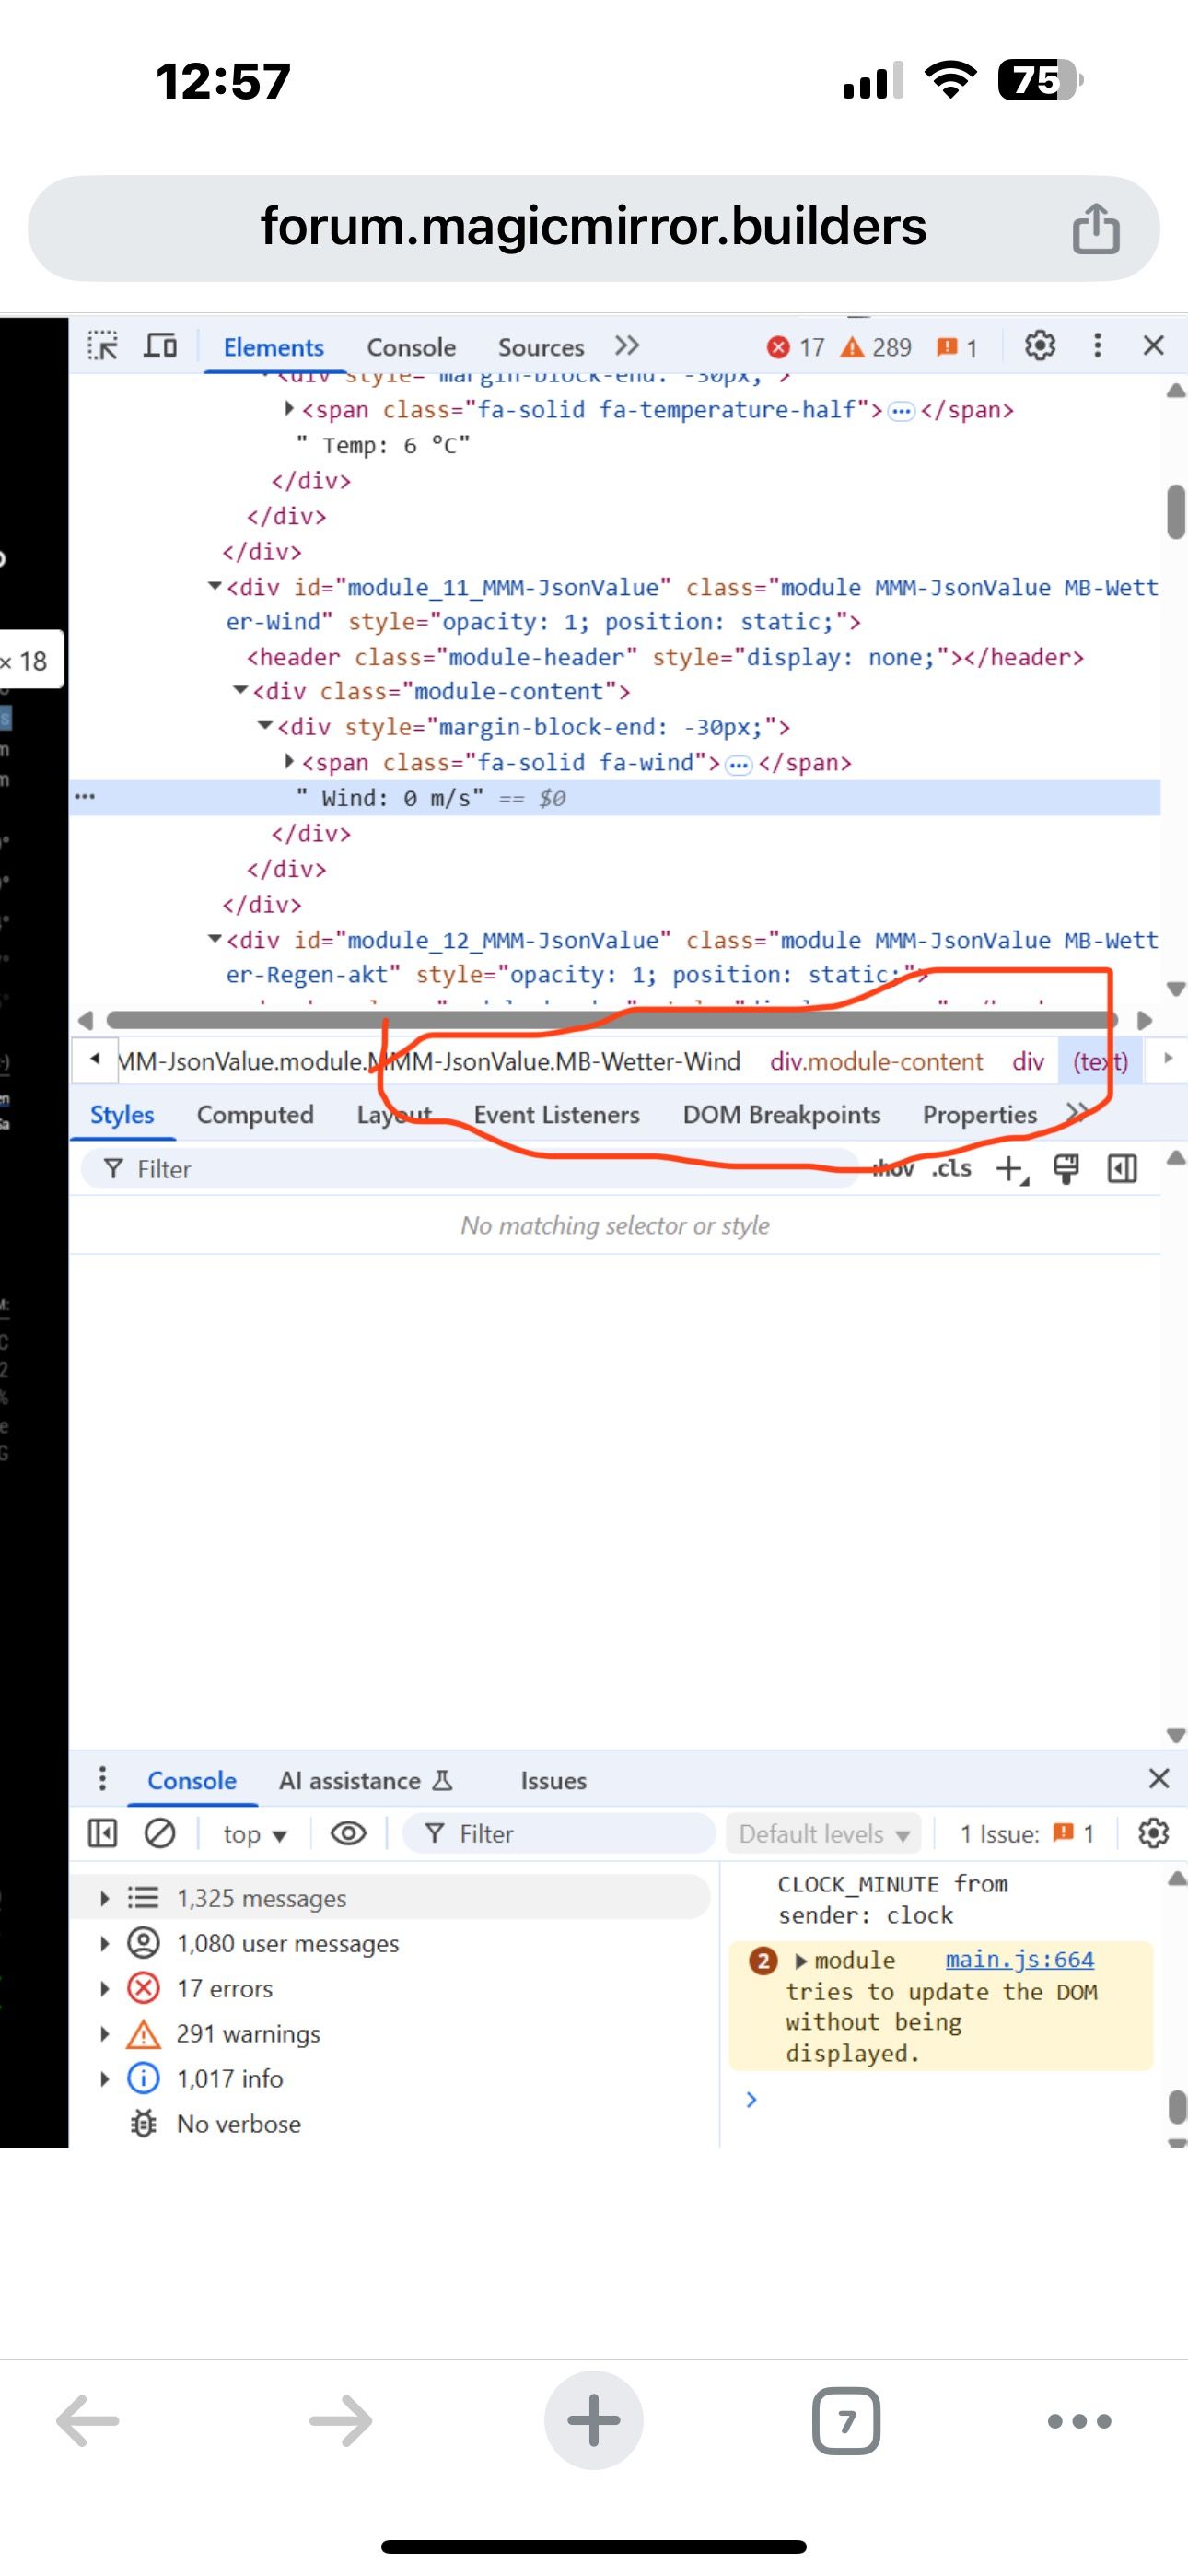Toggle the device toolbar icon
This screenshot has height=2576, width=1188.
pyautogui.click(x=160, y=346)
